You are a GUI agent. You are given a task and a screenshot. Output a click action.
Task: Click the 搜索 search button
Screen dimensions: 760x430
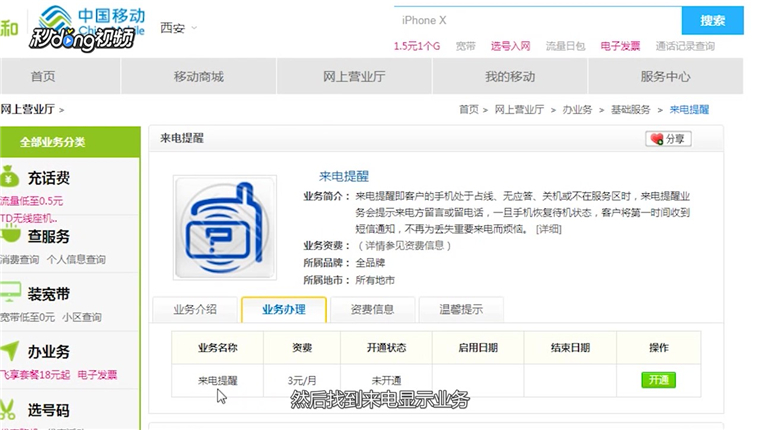pos(712,20)
